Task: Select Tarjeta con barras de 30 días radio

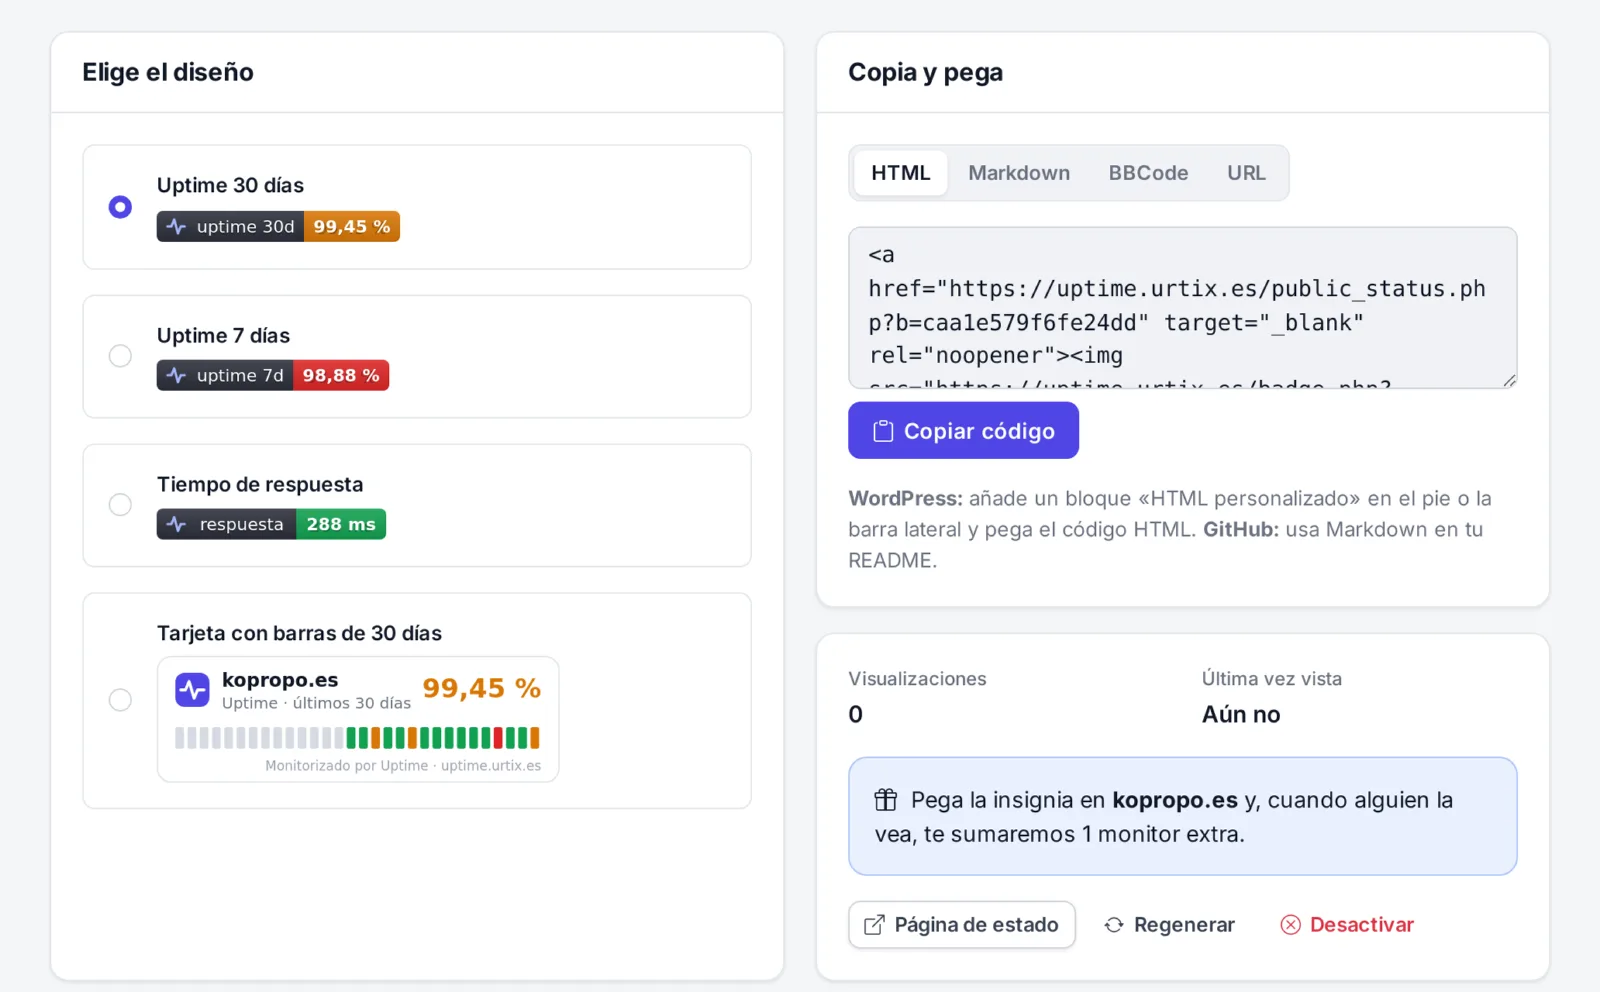Action: coord(120,700)
